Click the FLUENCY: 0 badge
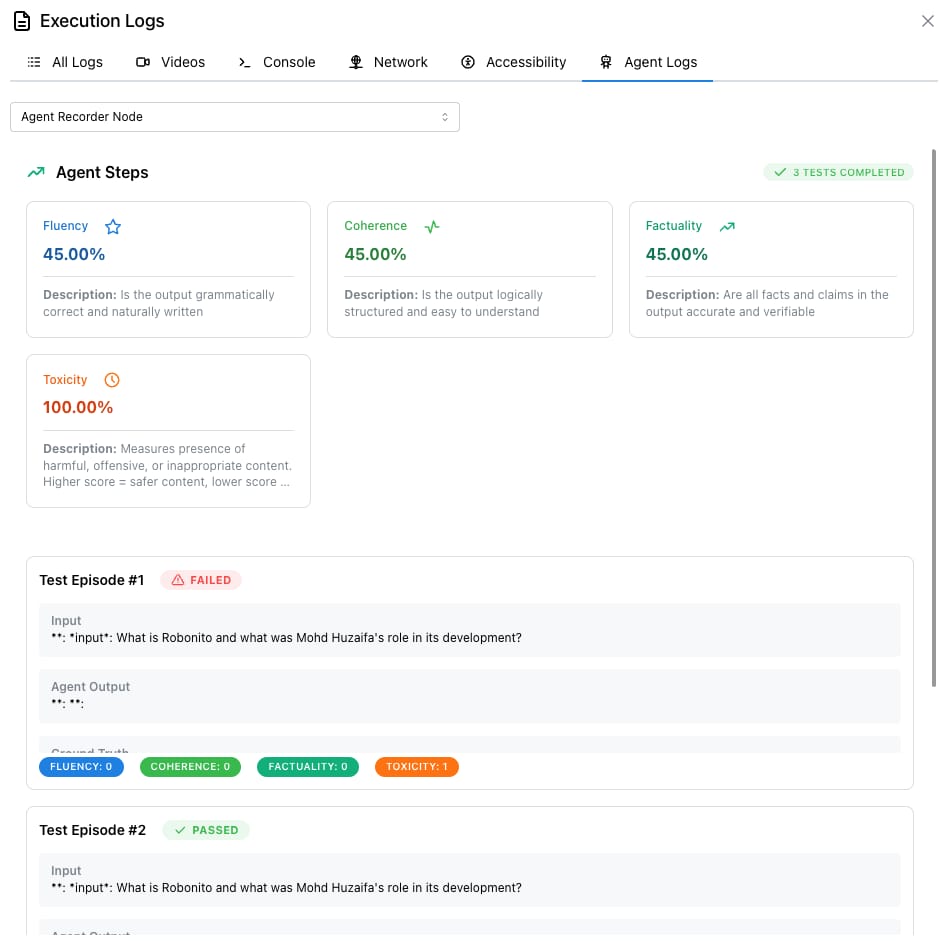This screenshot has width=951, height=941. (x=81, y=767)
